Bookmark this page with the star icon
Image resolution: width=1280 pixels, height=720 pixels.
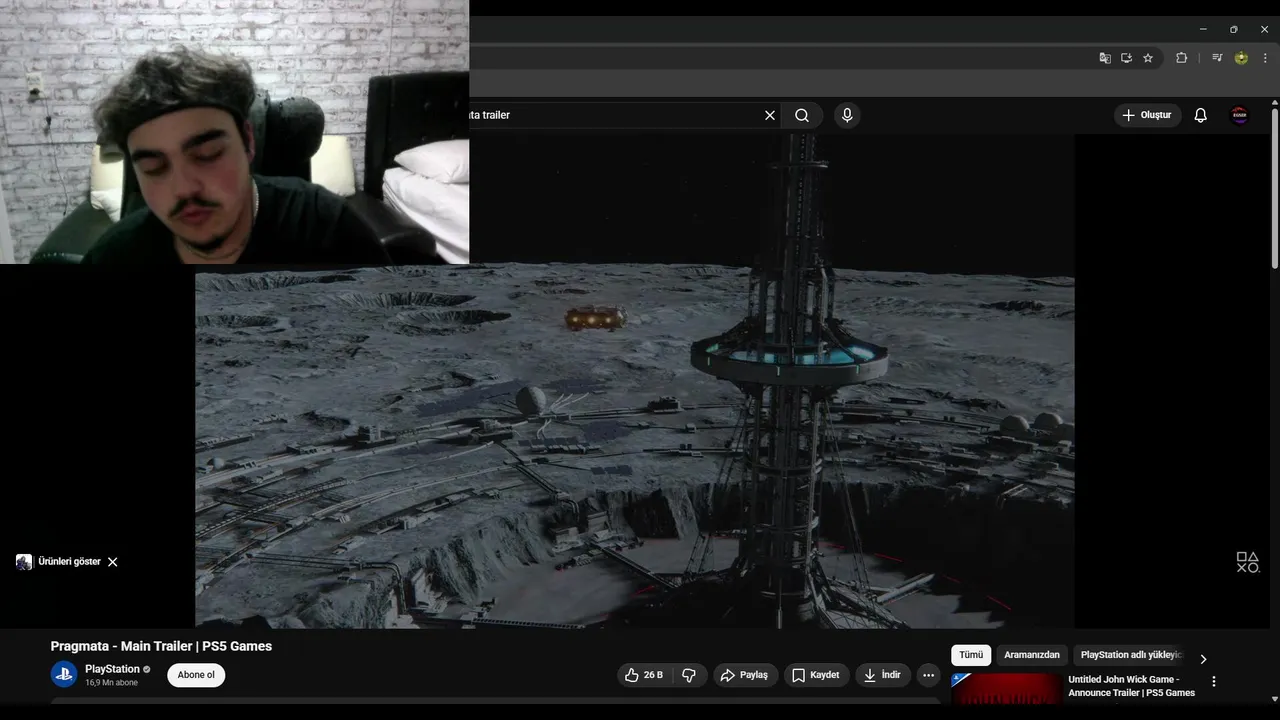1148,58
